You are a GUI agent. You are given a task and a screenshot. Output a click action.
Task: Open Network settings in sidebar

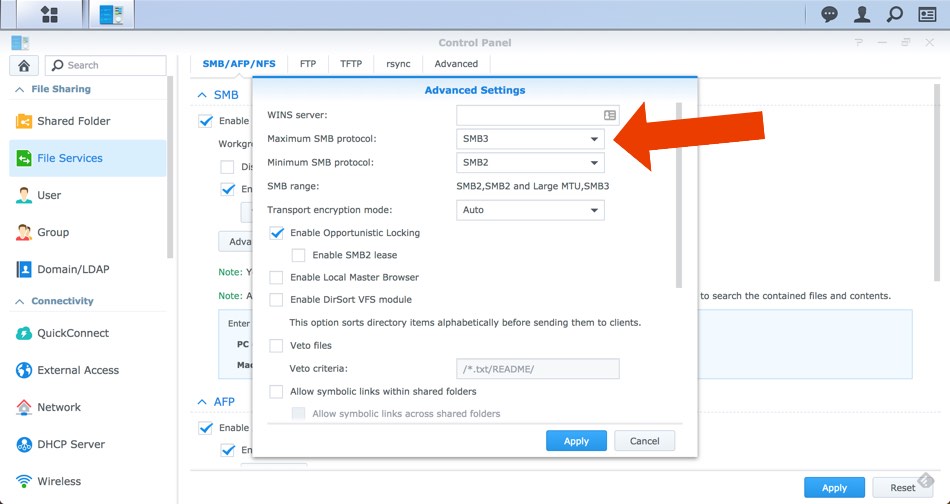(x=88, y=407)
